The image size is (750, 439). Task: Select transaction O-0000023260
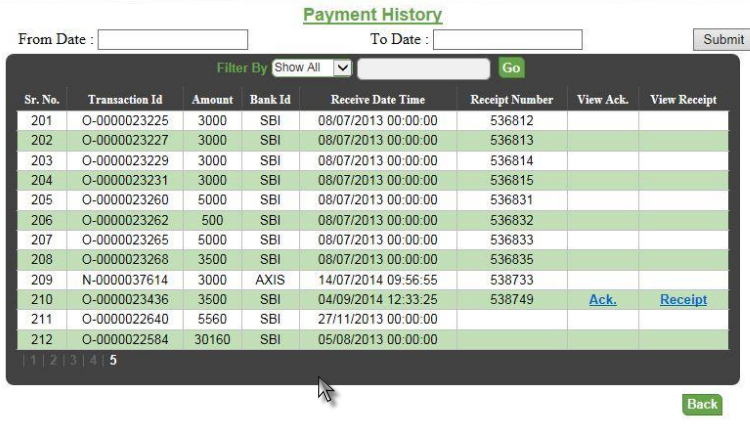click(x=125, y=200)
